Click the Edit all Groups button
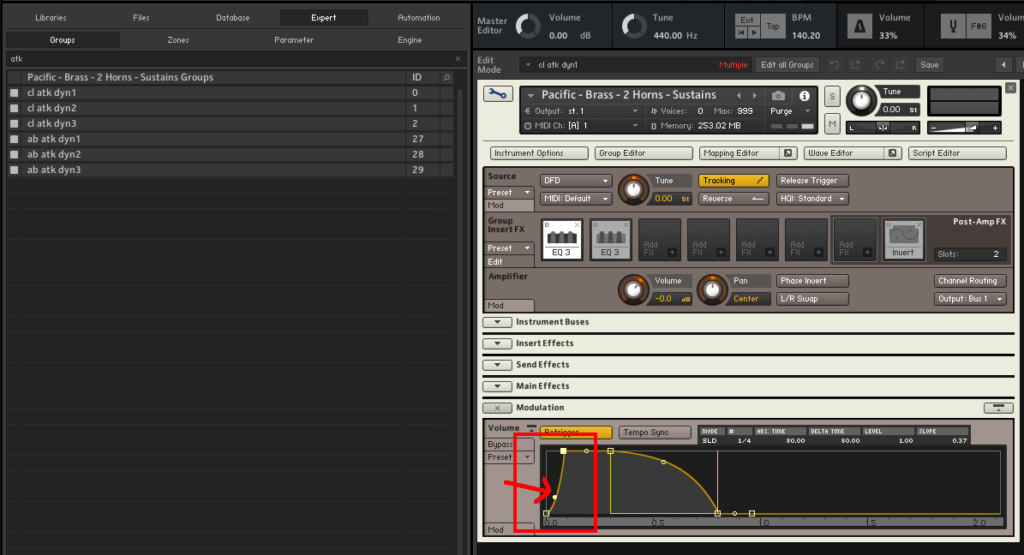Viewport: 1024px width, 555px height. (787, 65)
